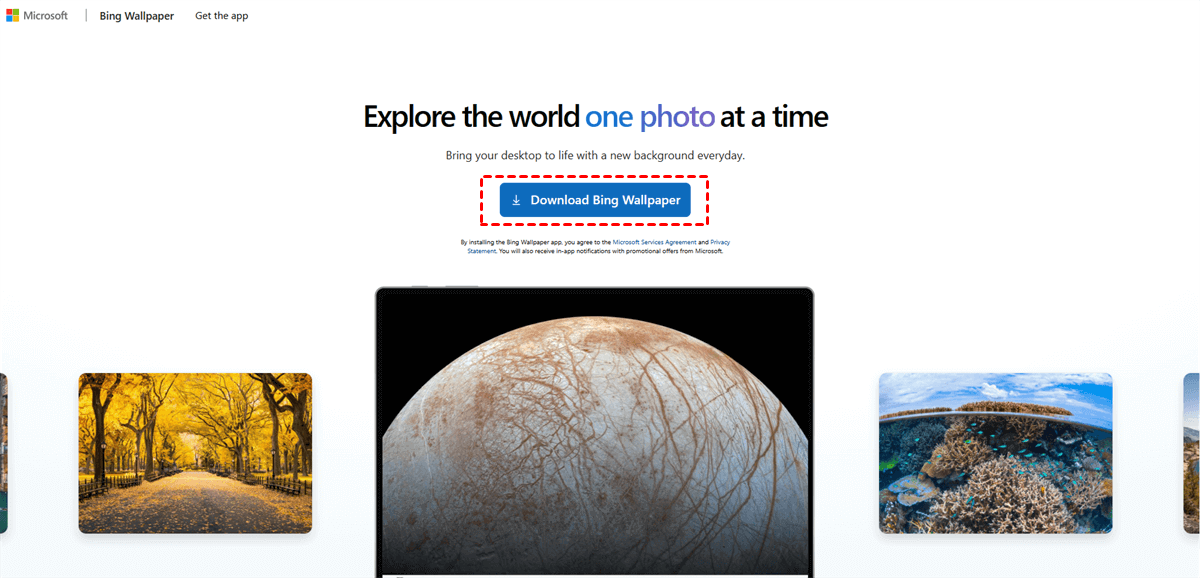
Task: Click the Microsoft four-square logo icon
Action: (x=13, y=16)
